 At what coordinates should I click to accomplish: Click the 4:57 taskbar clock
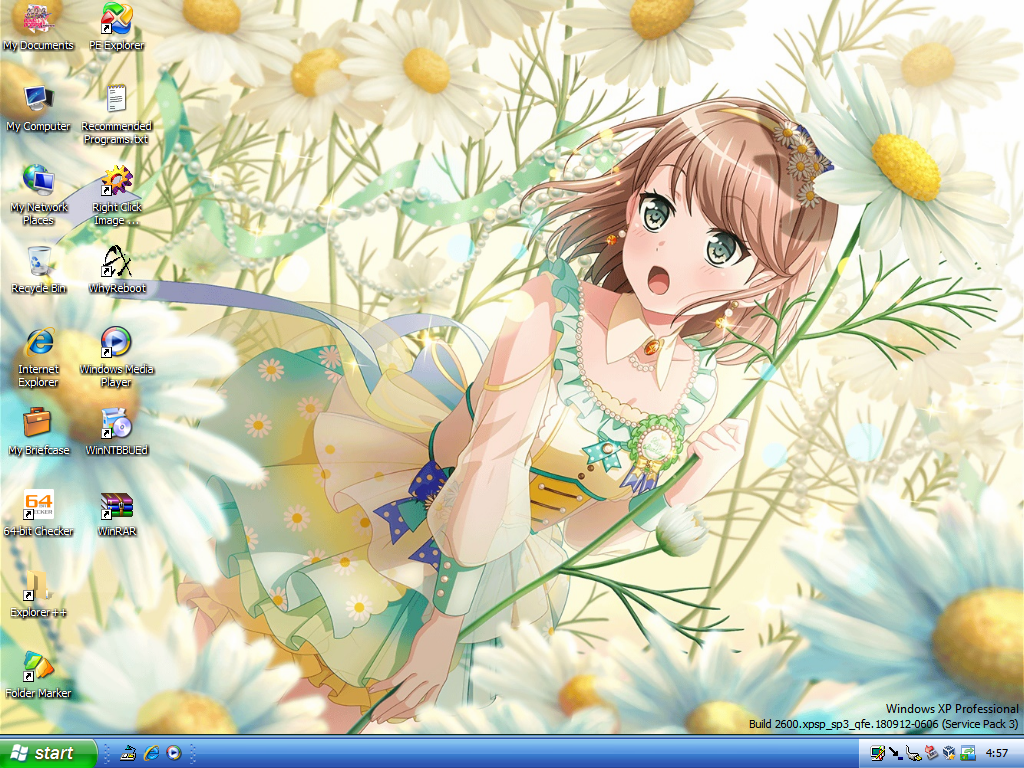tap(997, 754)
